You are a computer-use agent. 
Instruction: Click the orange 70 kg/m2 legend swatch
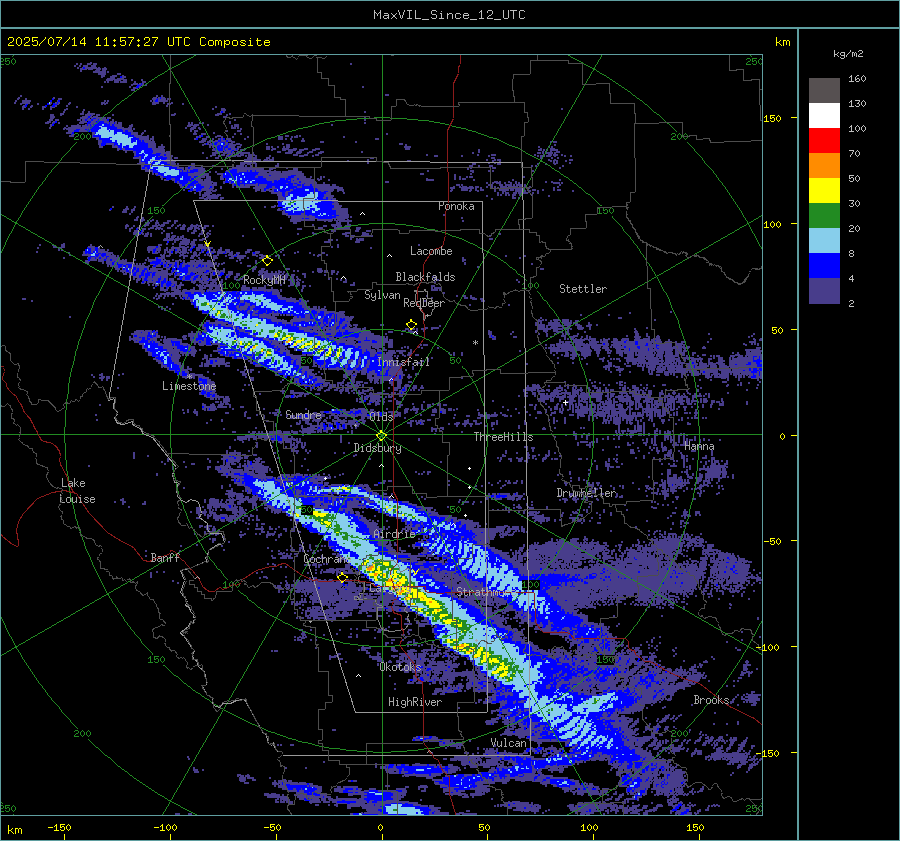pyautogui.click(x=824, y=165)
